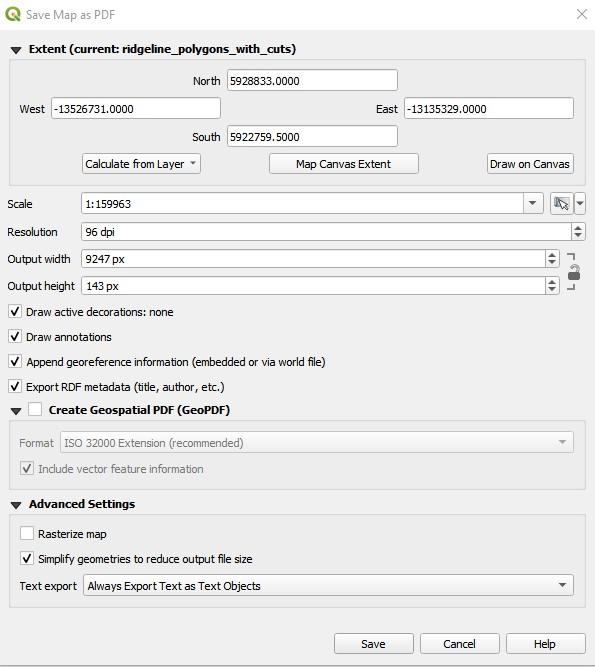Screen dimensions: 595x667
Task: Click the North extent input field
Action: [312, 81]
